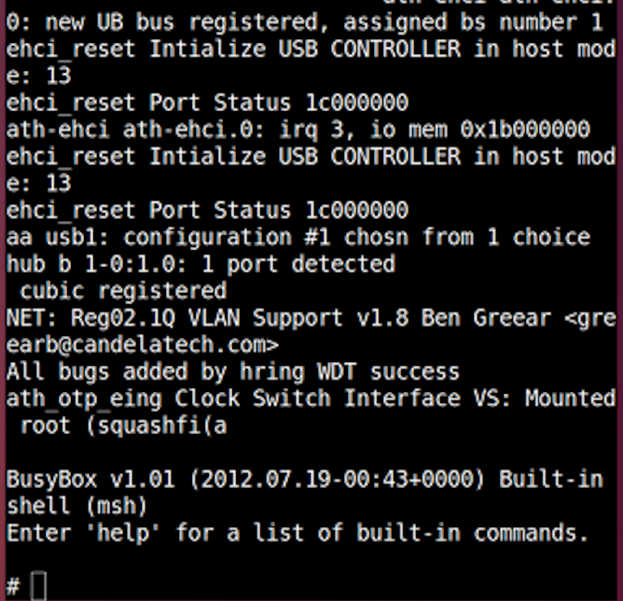Click the 'WDT' word in the bugs line
This screenshot has width=623, height=601.
click(339, 372)
